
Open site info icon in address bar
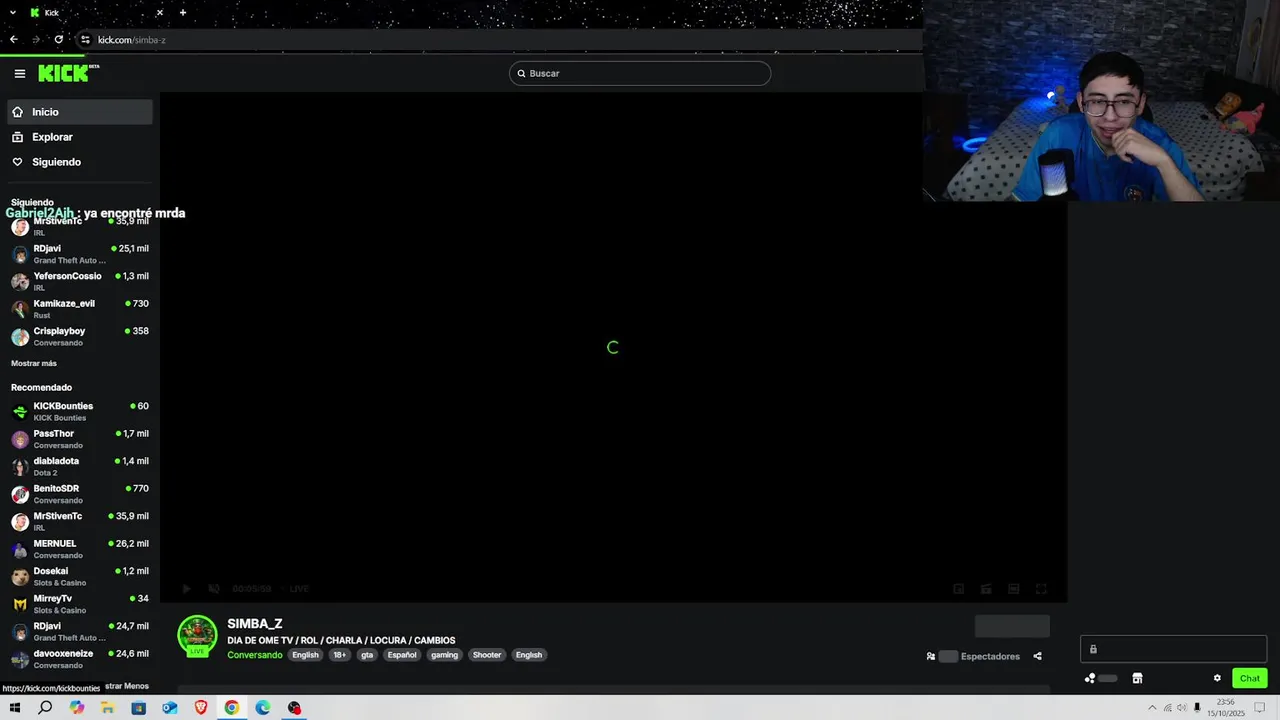85,39
